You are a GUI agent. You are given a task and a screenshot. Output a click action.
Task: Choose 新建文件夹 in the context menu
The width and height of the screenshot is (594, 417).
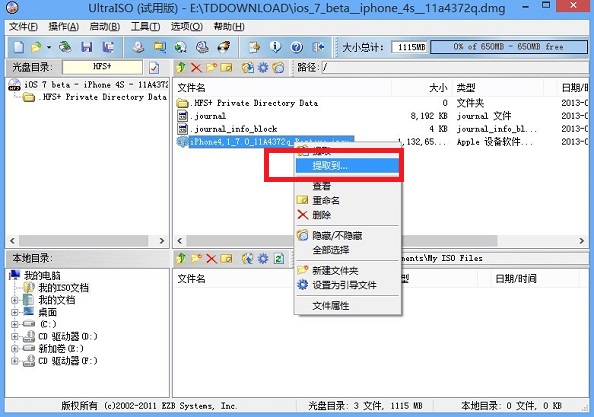coord(347,270)
